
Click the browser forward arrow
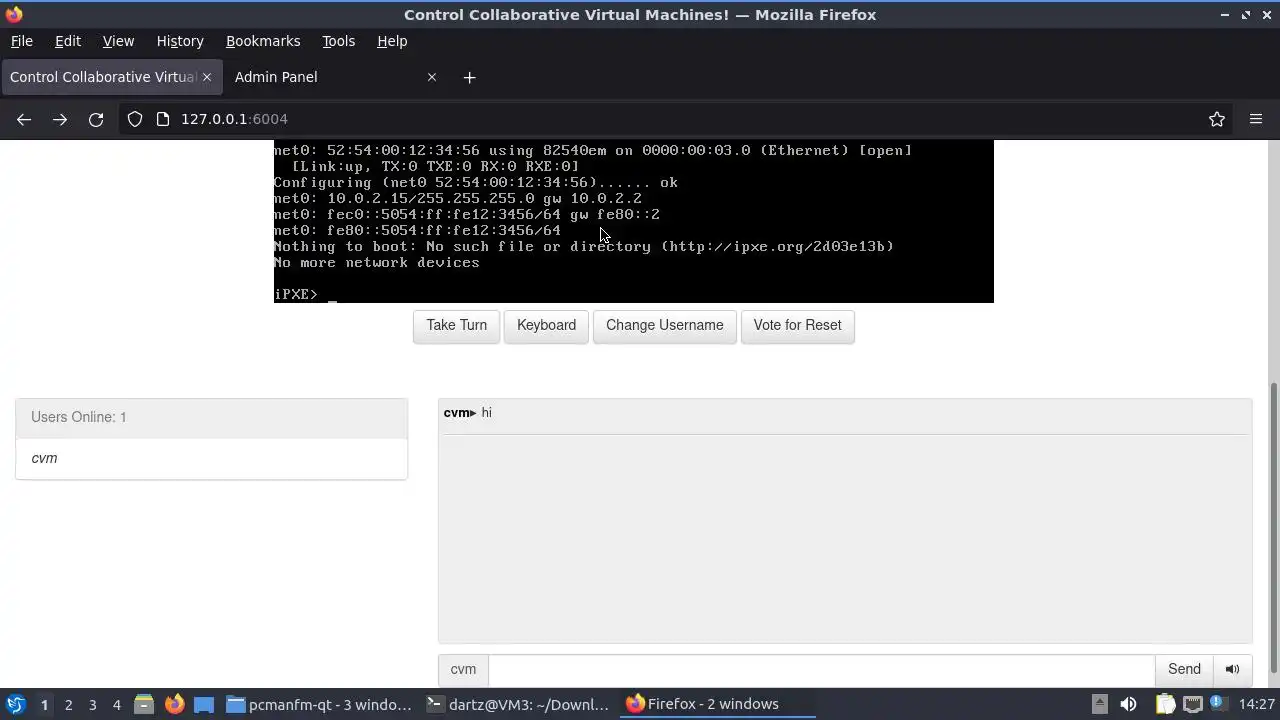pos(60,119)
